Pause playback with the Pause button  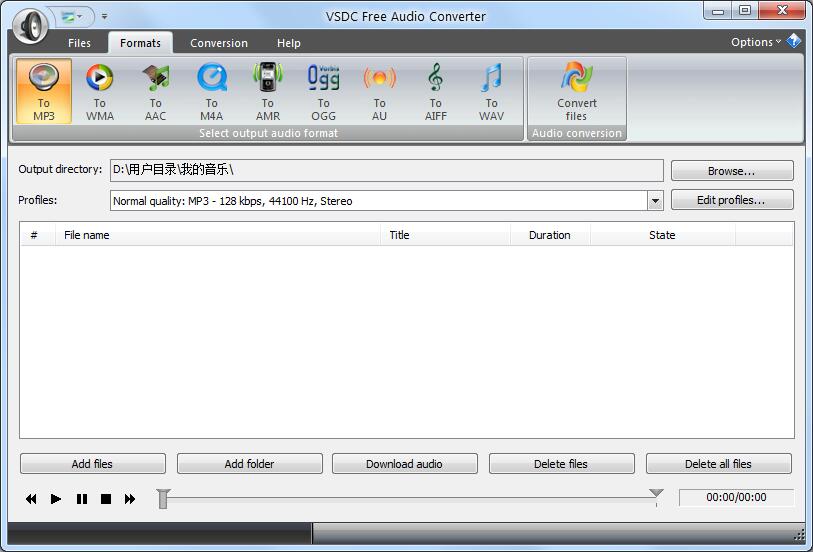81,499
